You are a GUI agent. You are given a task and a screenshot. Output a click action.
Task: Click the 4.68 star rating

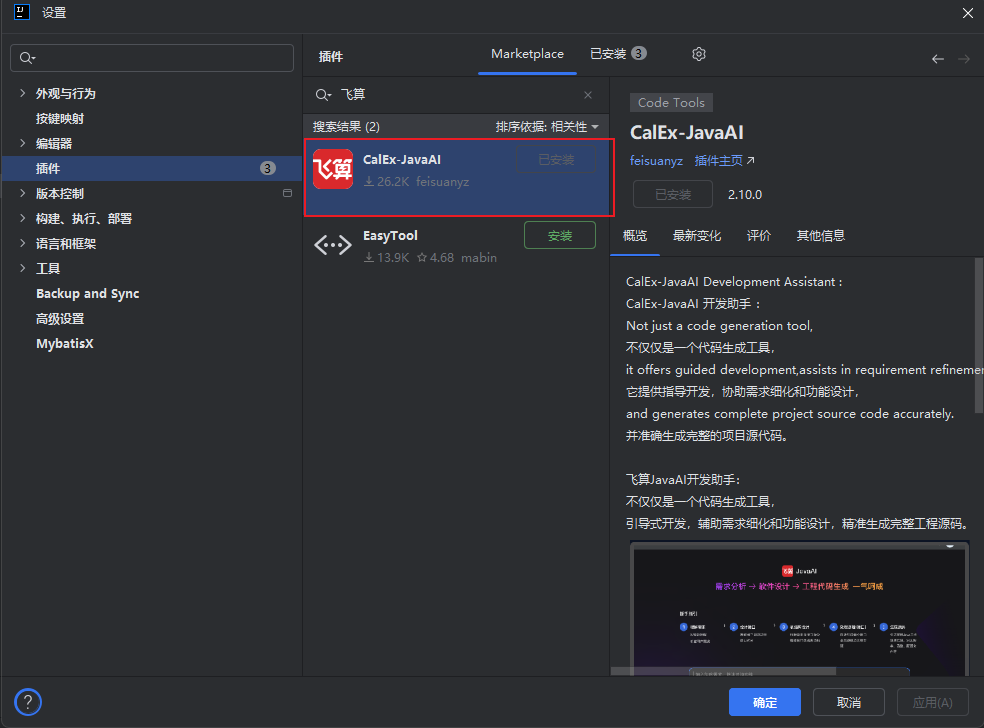[x=435, y=257]
